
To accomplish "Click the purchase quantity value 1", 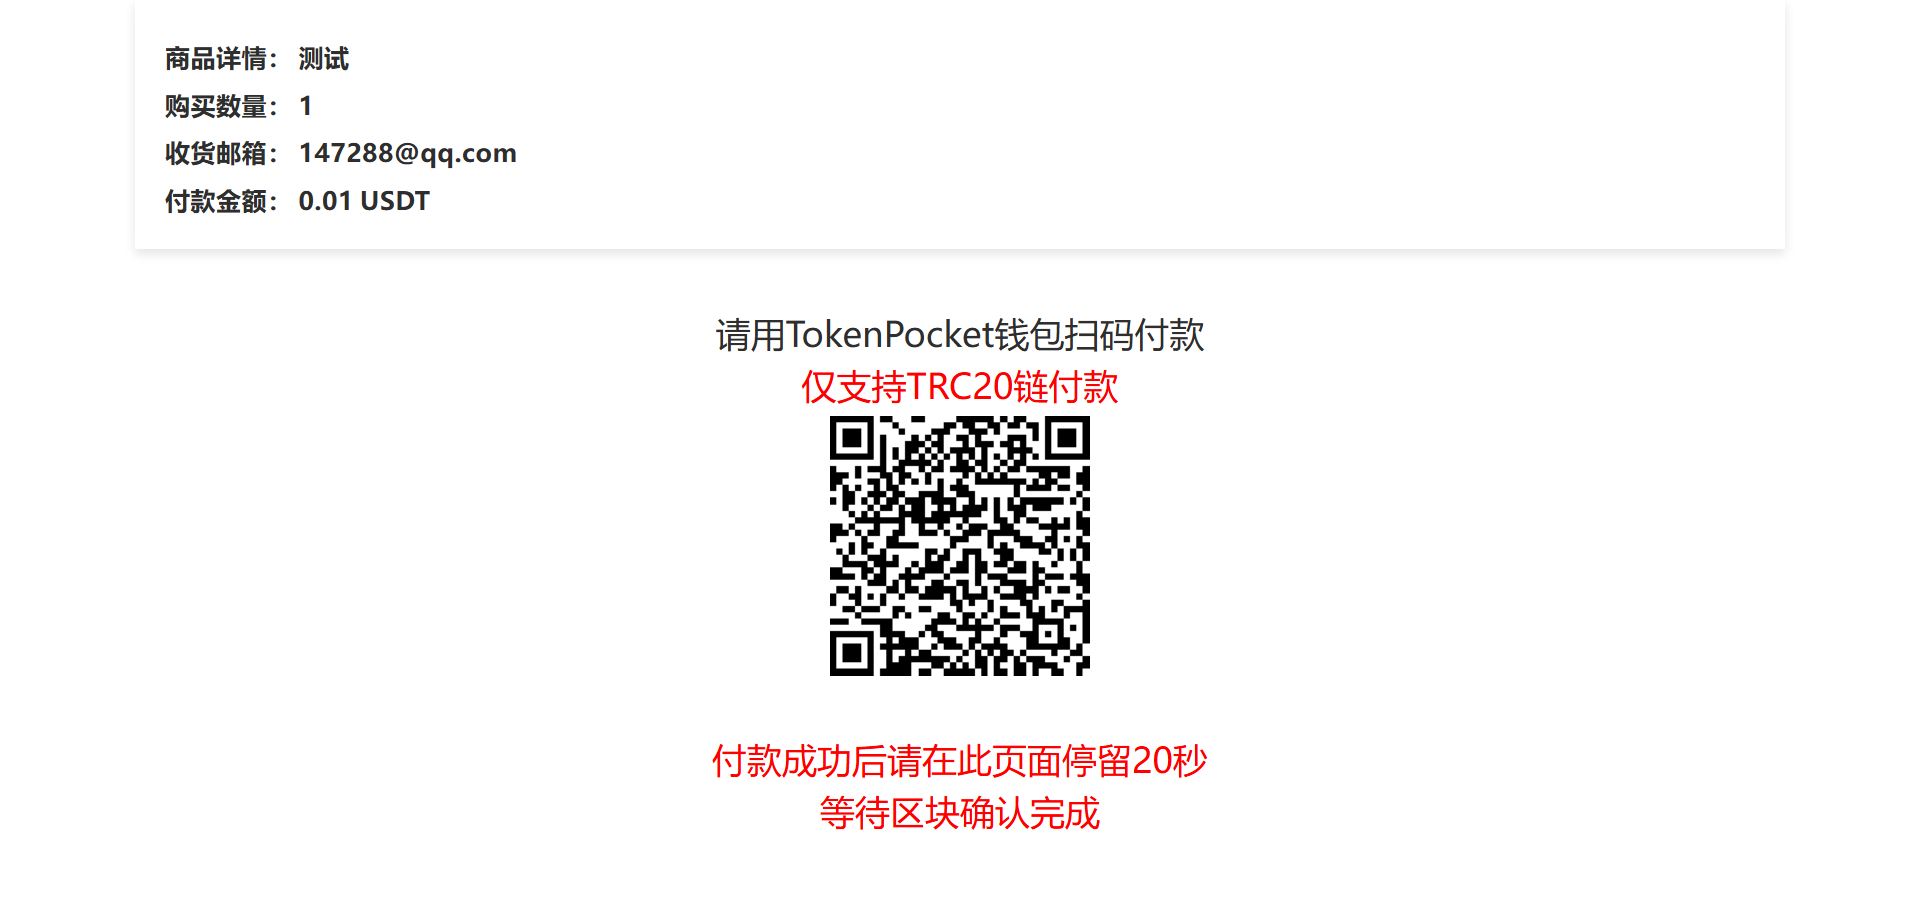I will (x=306, y=106).
